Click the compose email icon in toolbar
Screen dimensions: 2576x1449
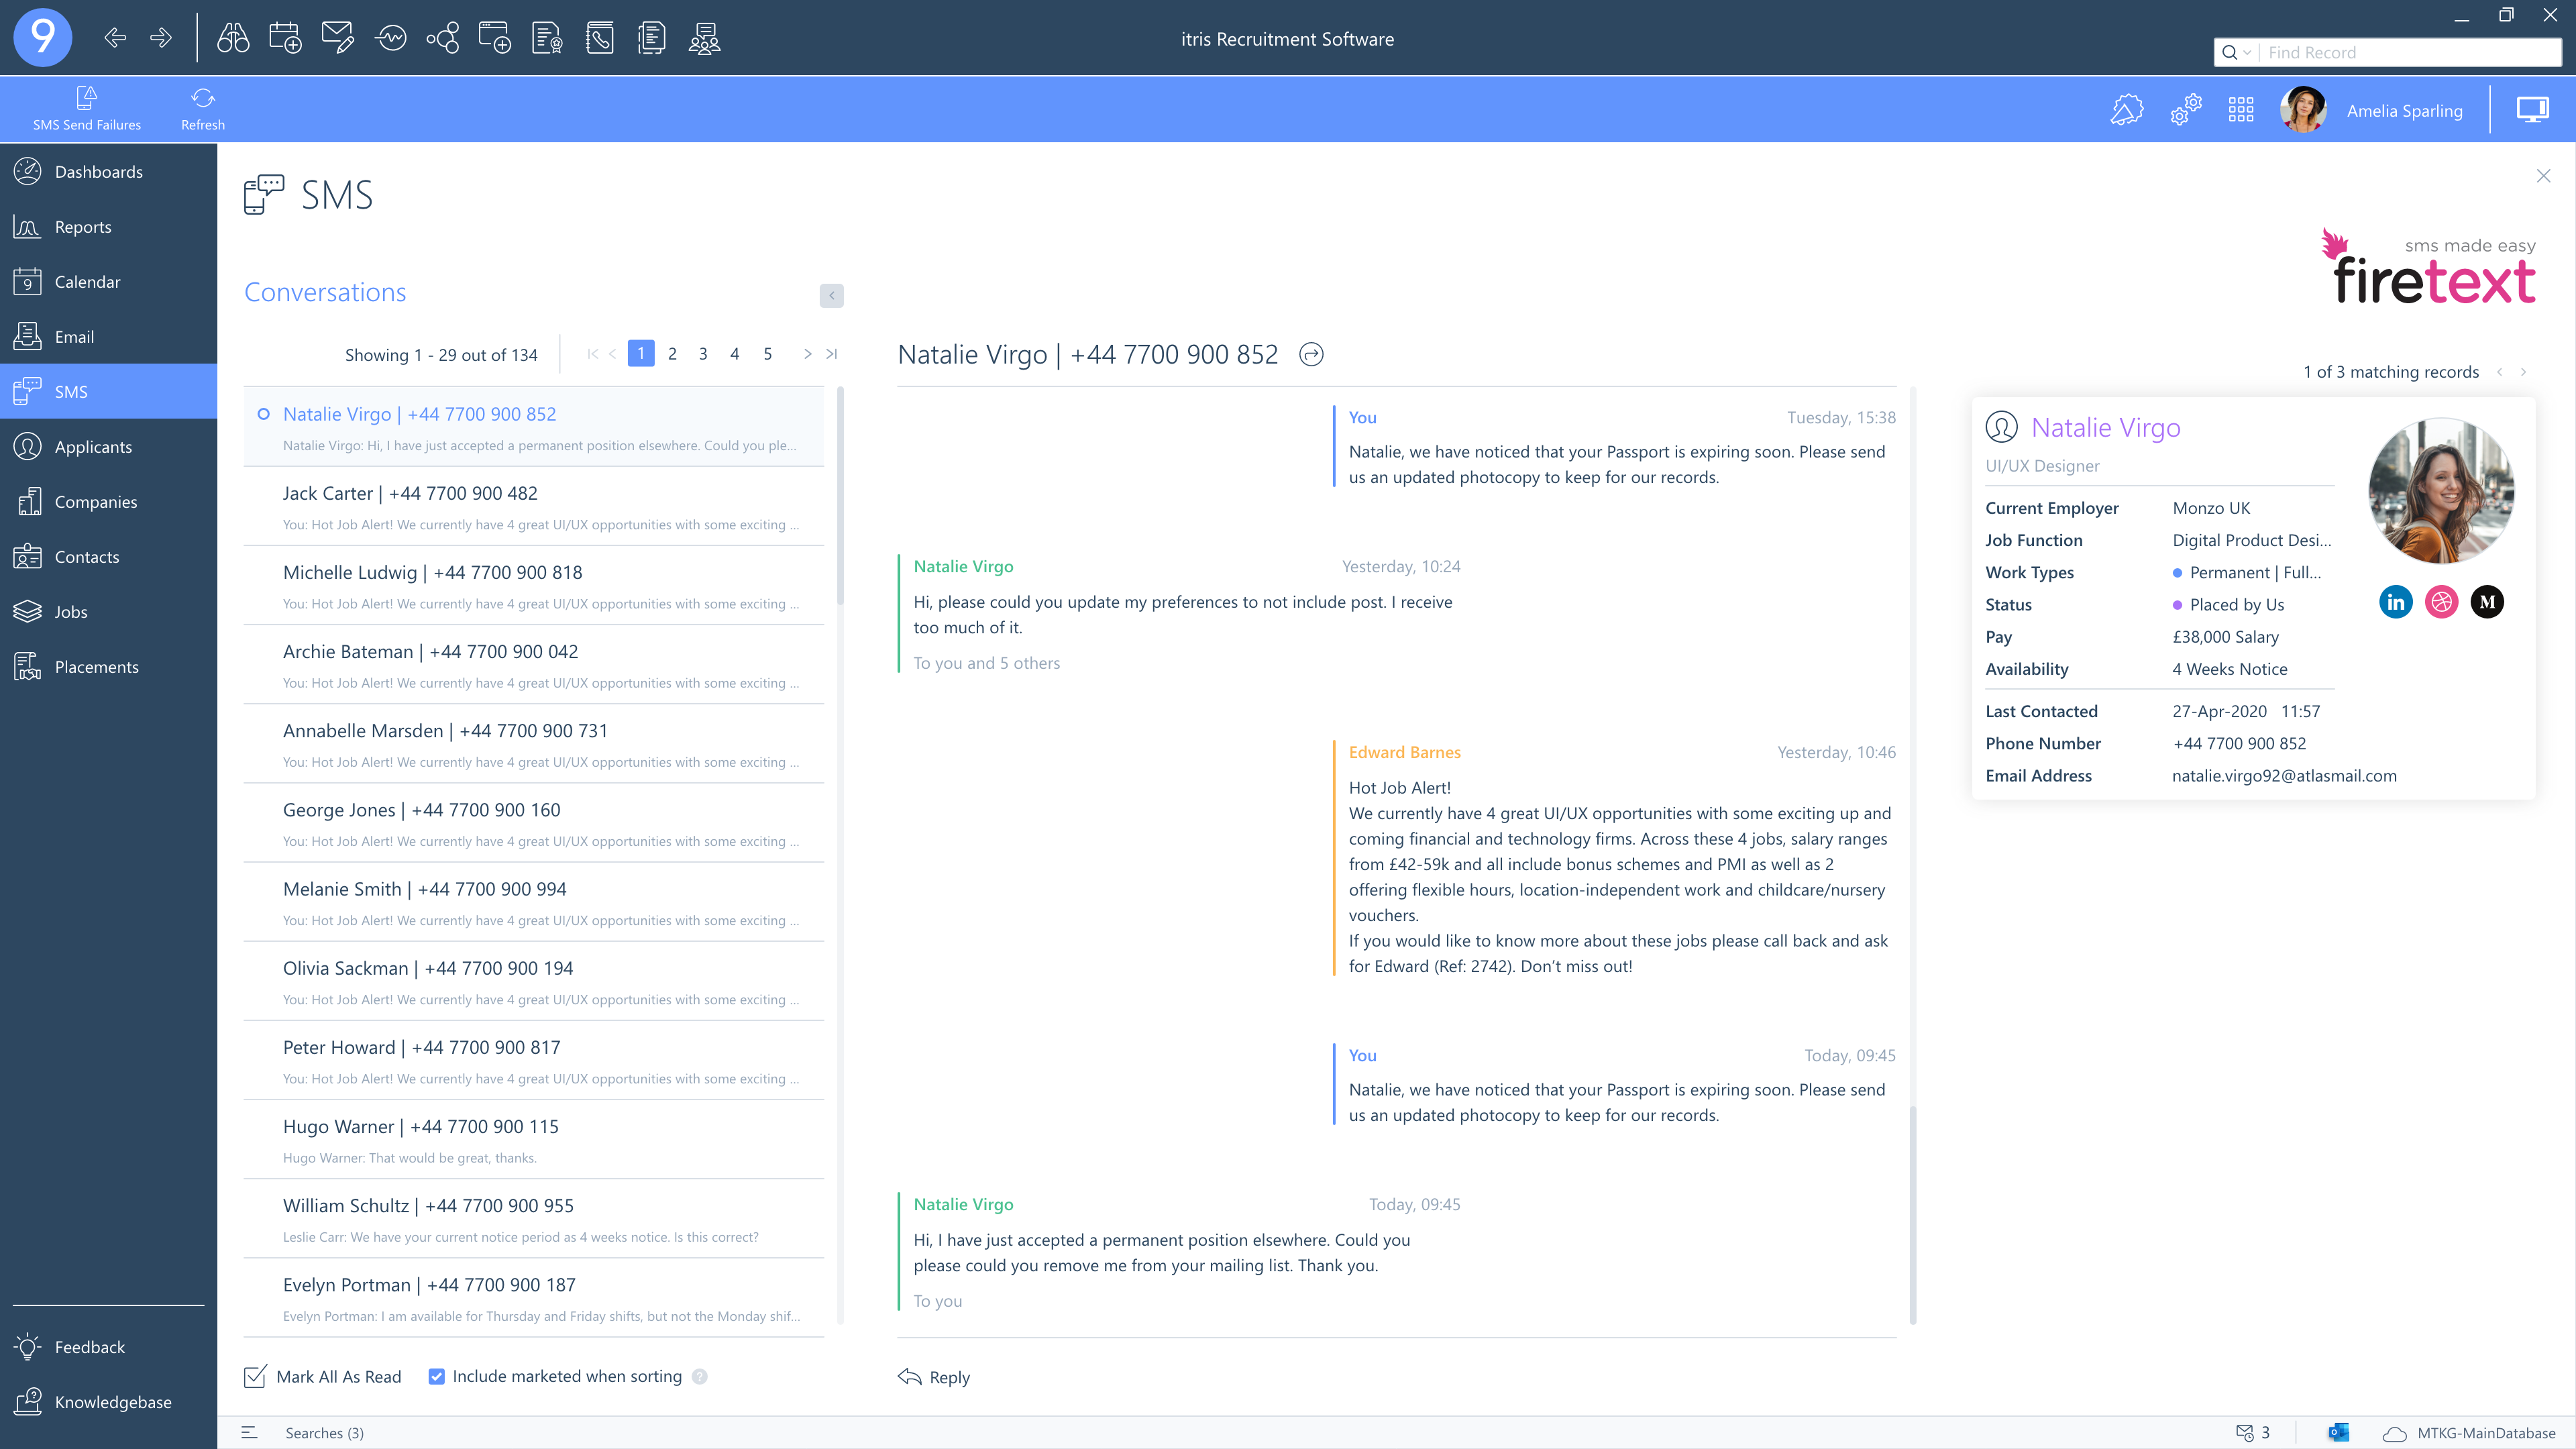click(338, 38)
